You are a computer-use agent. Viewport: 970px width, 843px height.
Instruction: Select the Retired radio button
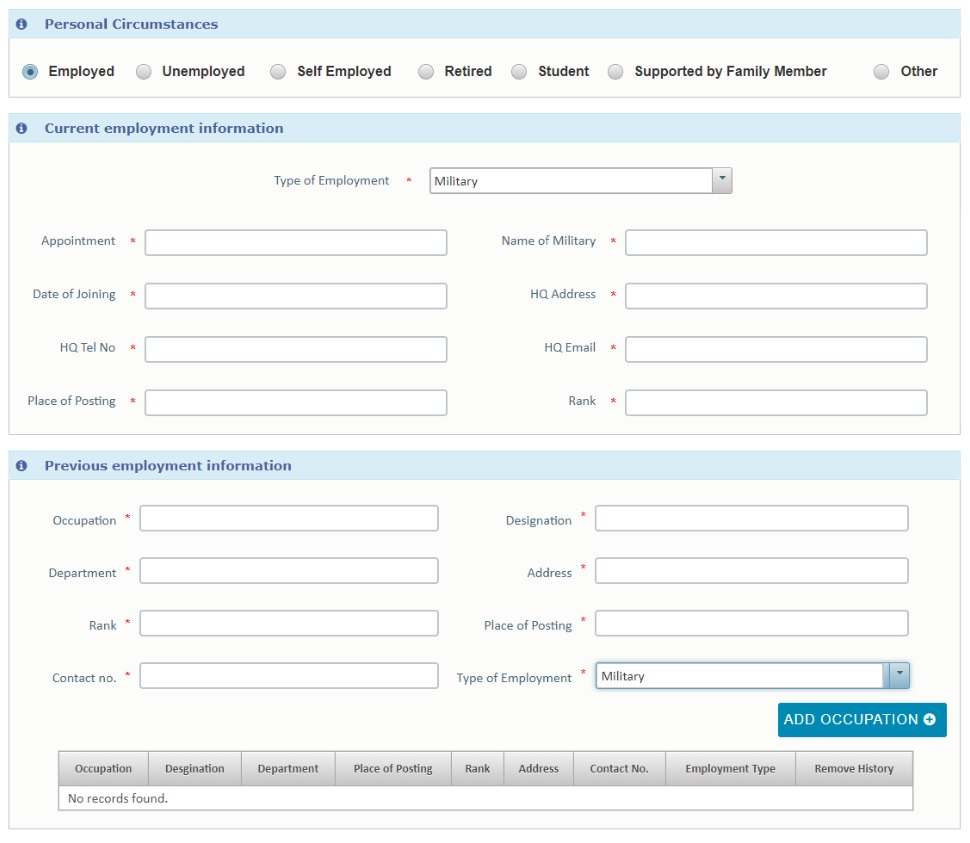tap(426, 72)
